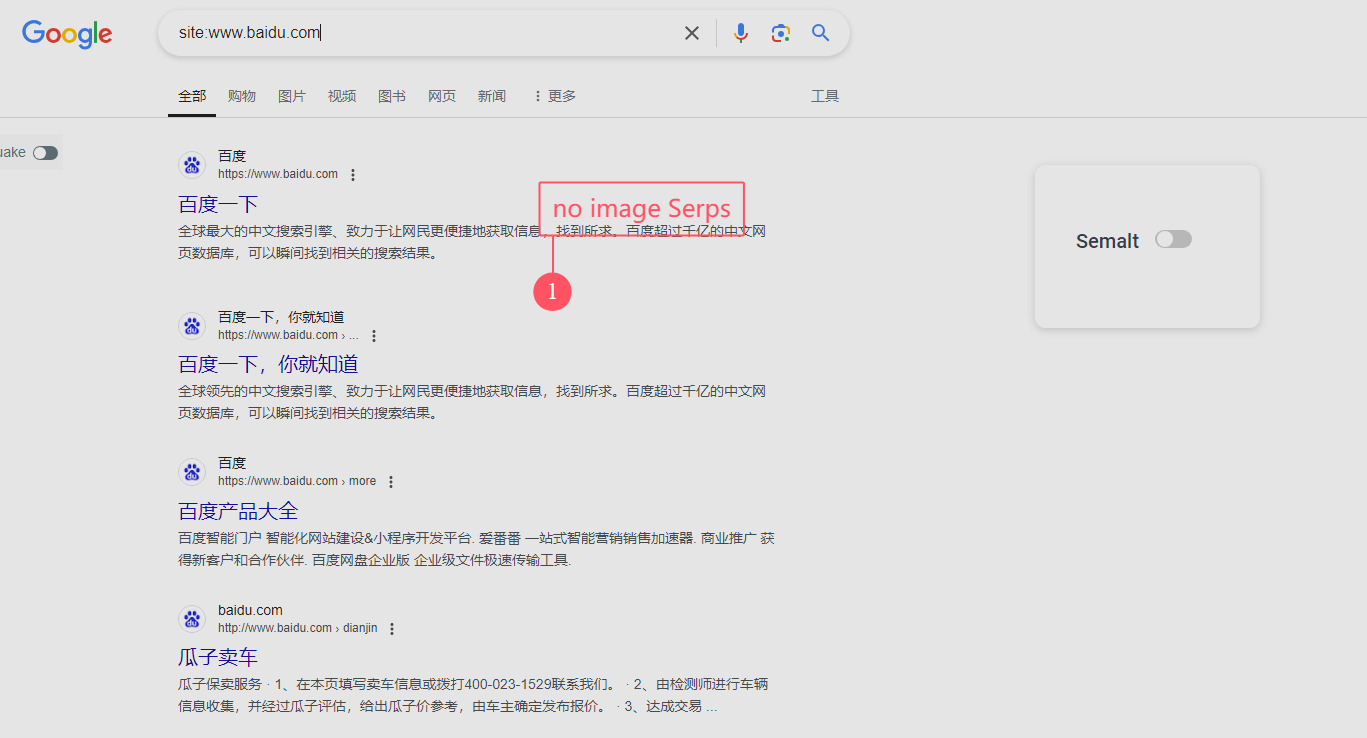Expand the 更多 more menu
The image size is (1367, 738).
click(x=554, y=96)
